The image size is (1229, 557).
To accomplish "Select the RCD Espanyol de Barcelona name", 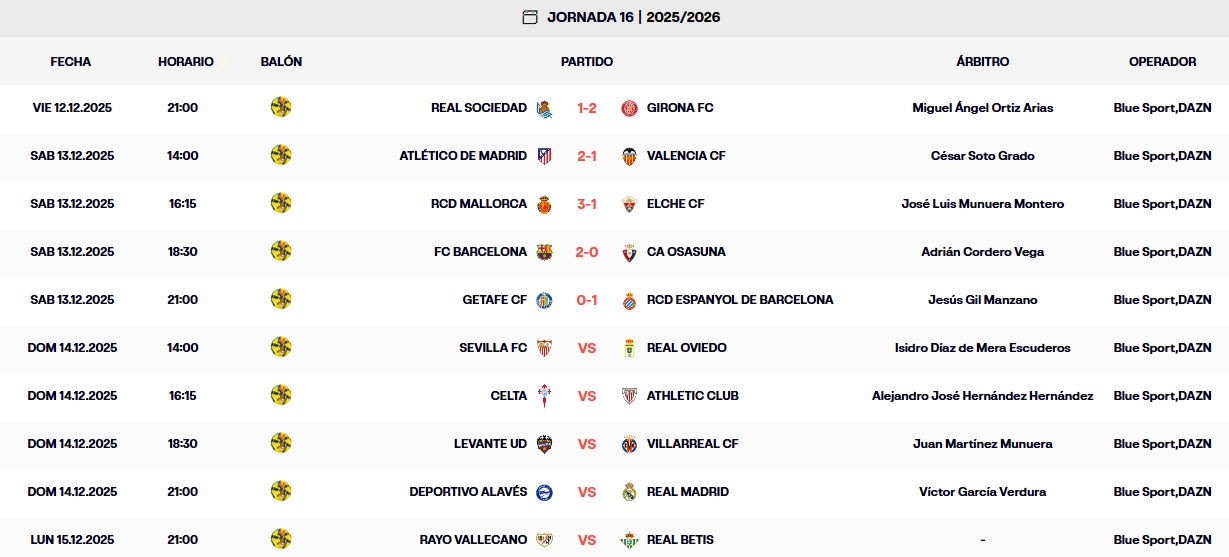I will 740,300.
